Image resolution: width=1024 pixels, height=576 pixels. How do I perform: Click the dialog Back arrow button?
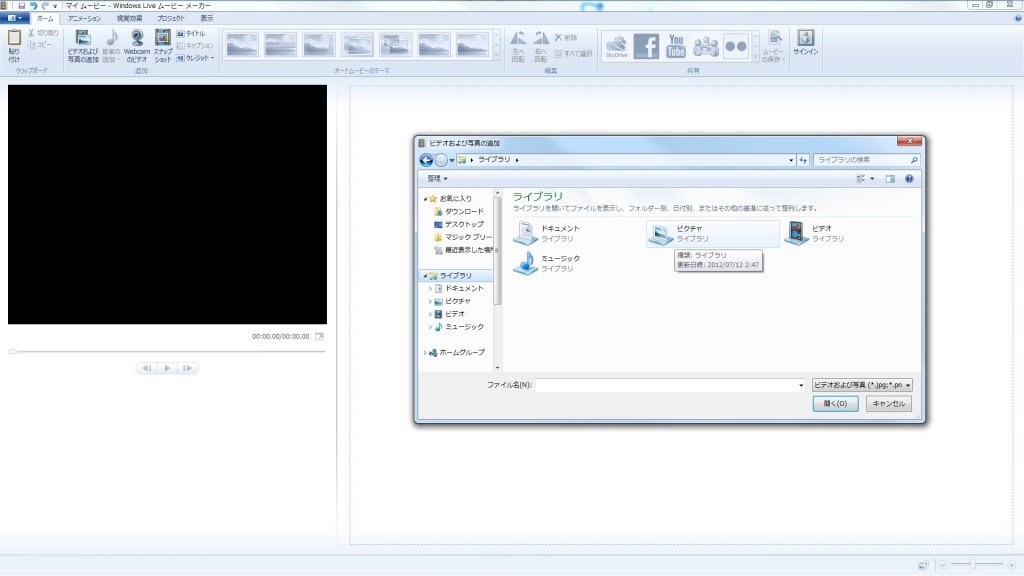pos(426,160)
